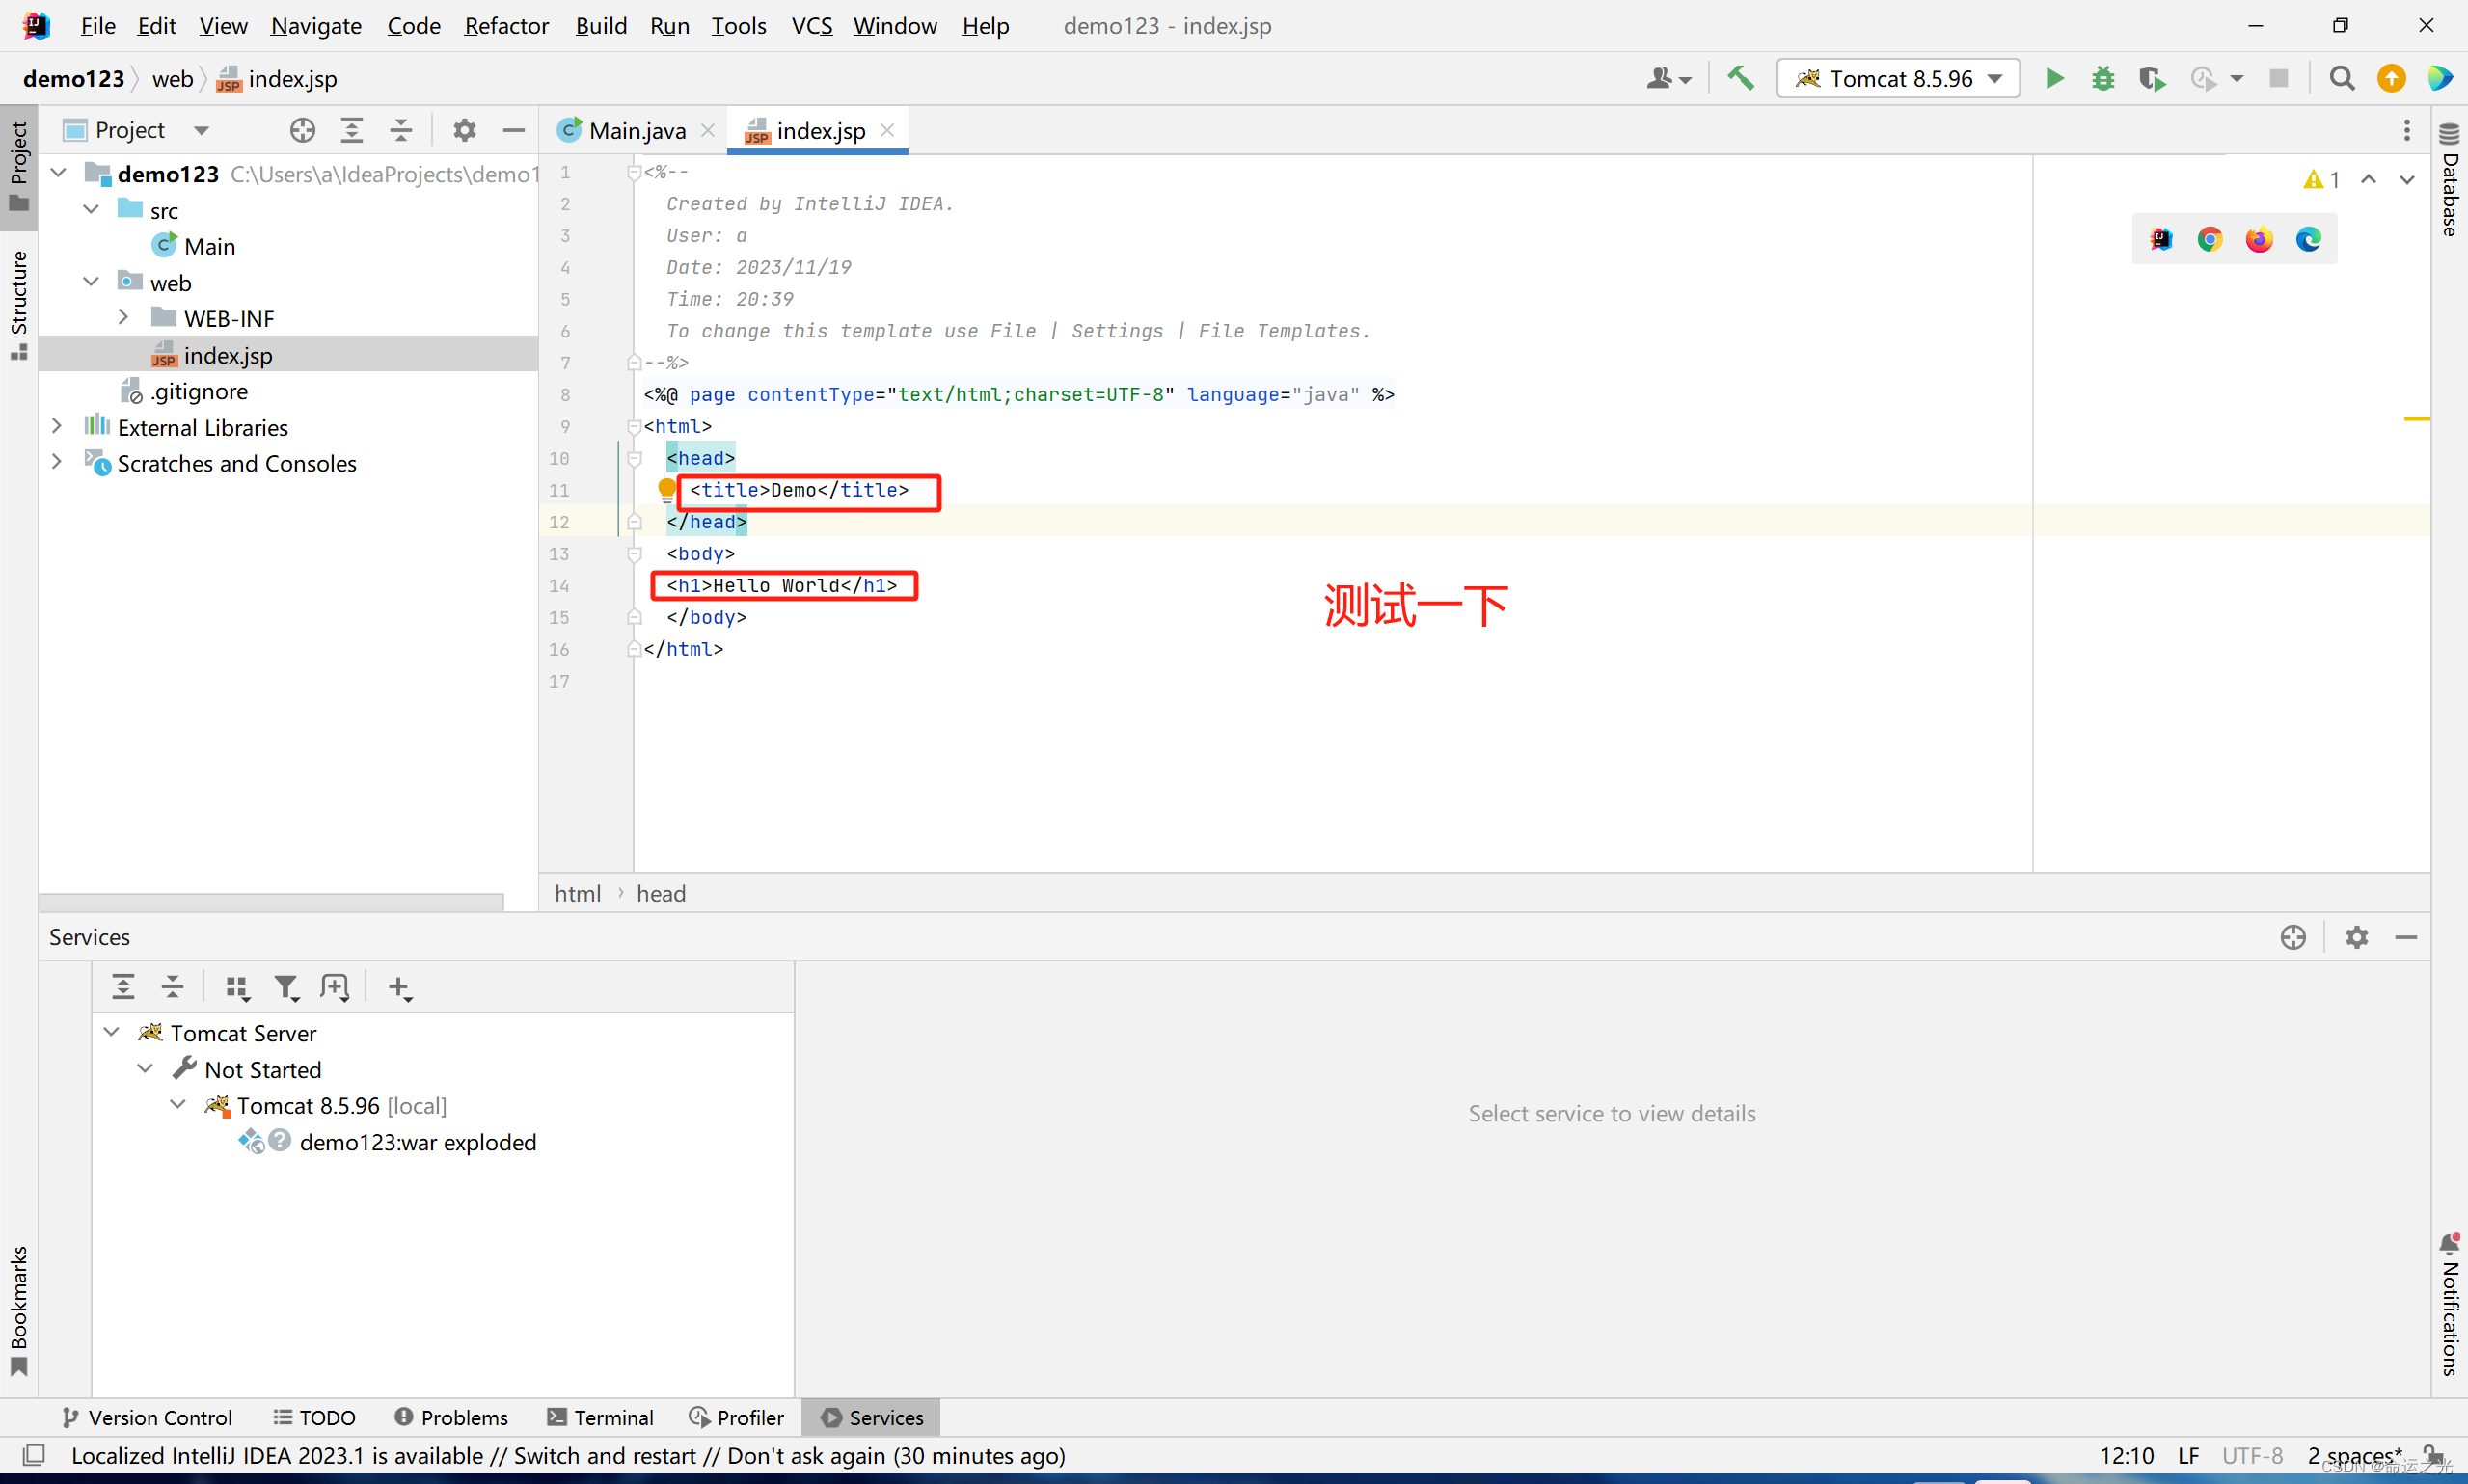Image resolution: width=2468 pixels, height=1484 pixels.
Task: Toggle the Terminal tool window
Action: (600, 1417)
